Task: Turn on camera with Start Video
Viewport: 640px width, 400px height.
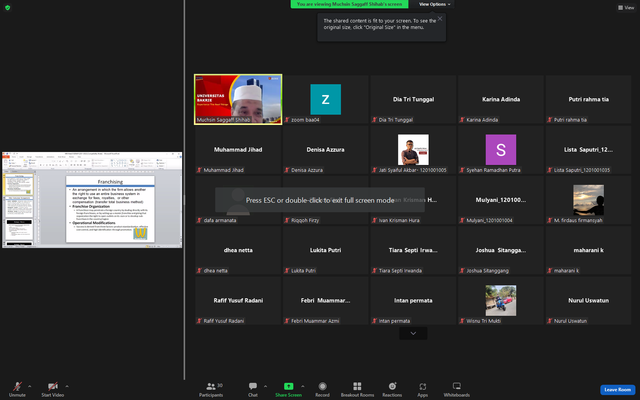Action: [x=52, y=389]
